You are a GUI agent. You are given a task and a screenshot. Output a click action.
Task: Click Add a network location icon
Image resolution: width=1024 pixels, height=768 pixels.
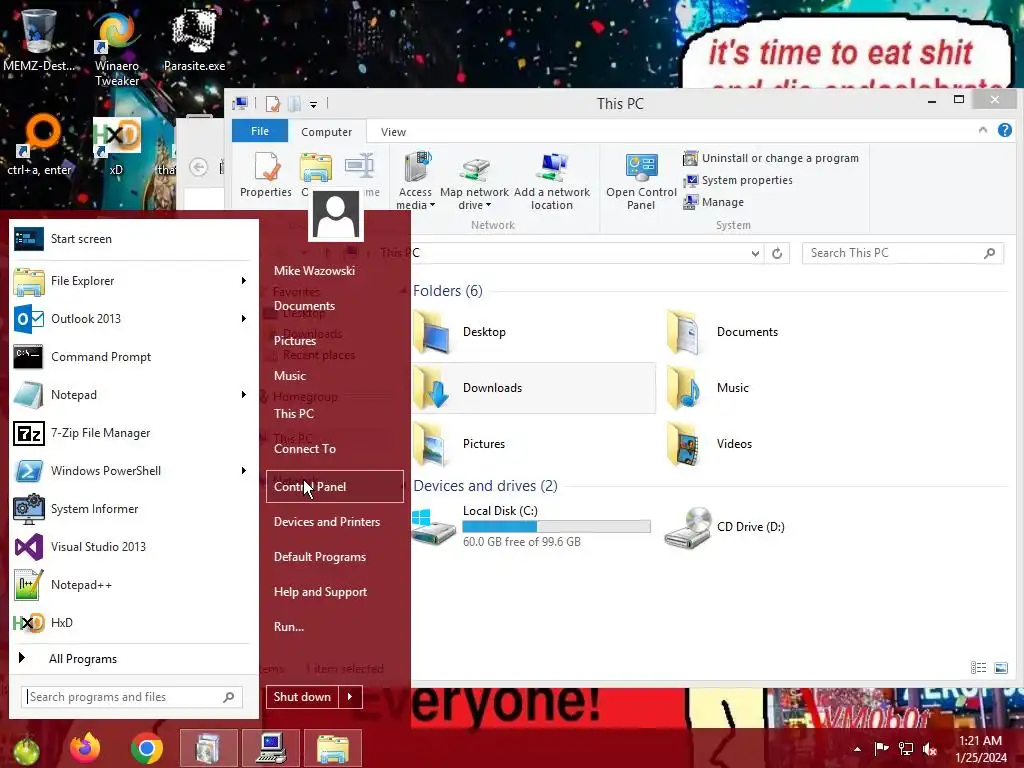[552, 181]
